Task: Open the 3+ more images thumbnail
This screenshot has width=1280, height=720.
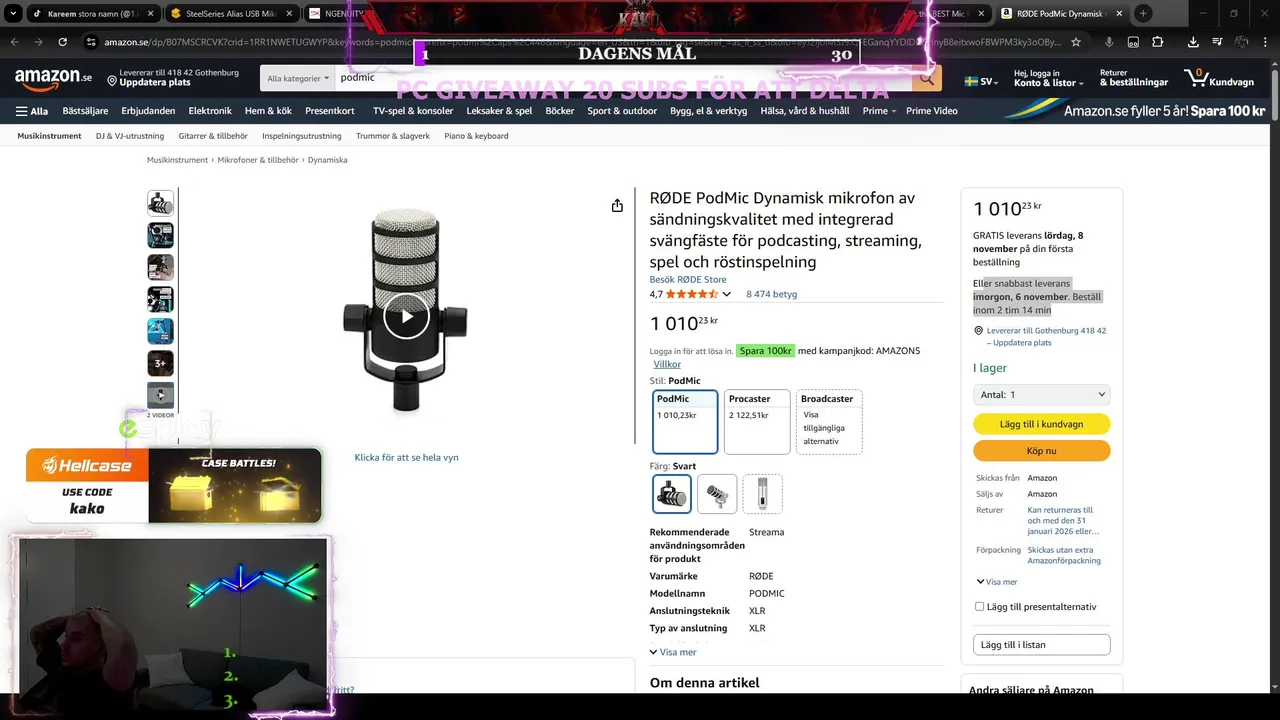Action: 160,363
